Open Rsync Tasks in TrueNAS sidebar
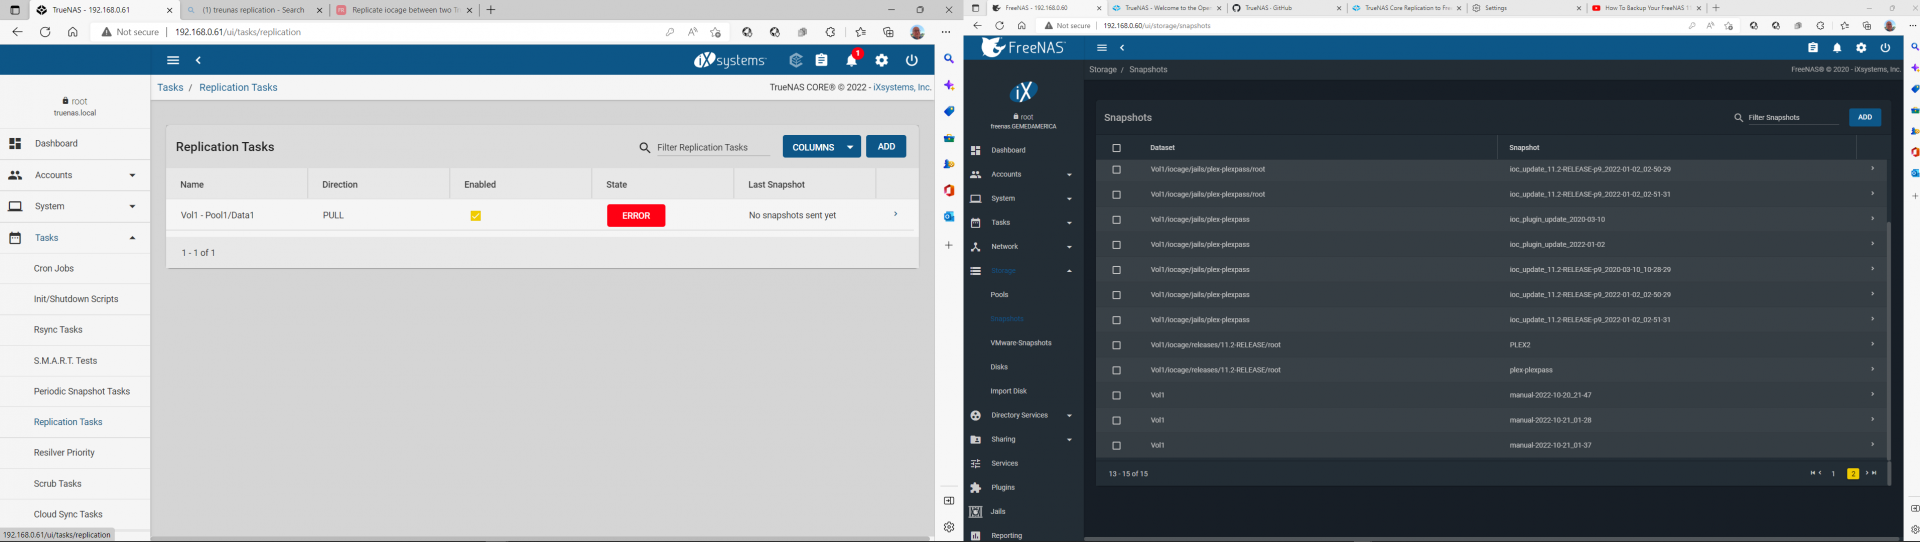The width and height of the screenshot is (1920, 542). pos(58,329)
